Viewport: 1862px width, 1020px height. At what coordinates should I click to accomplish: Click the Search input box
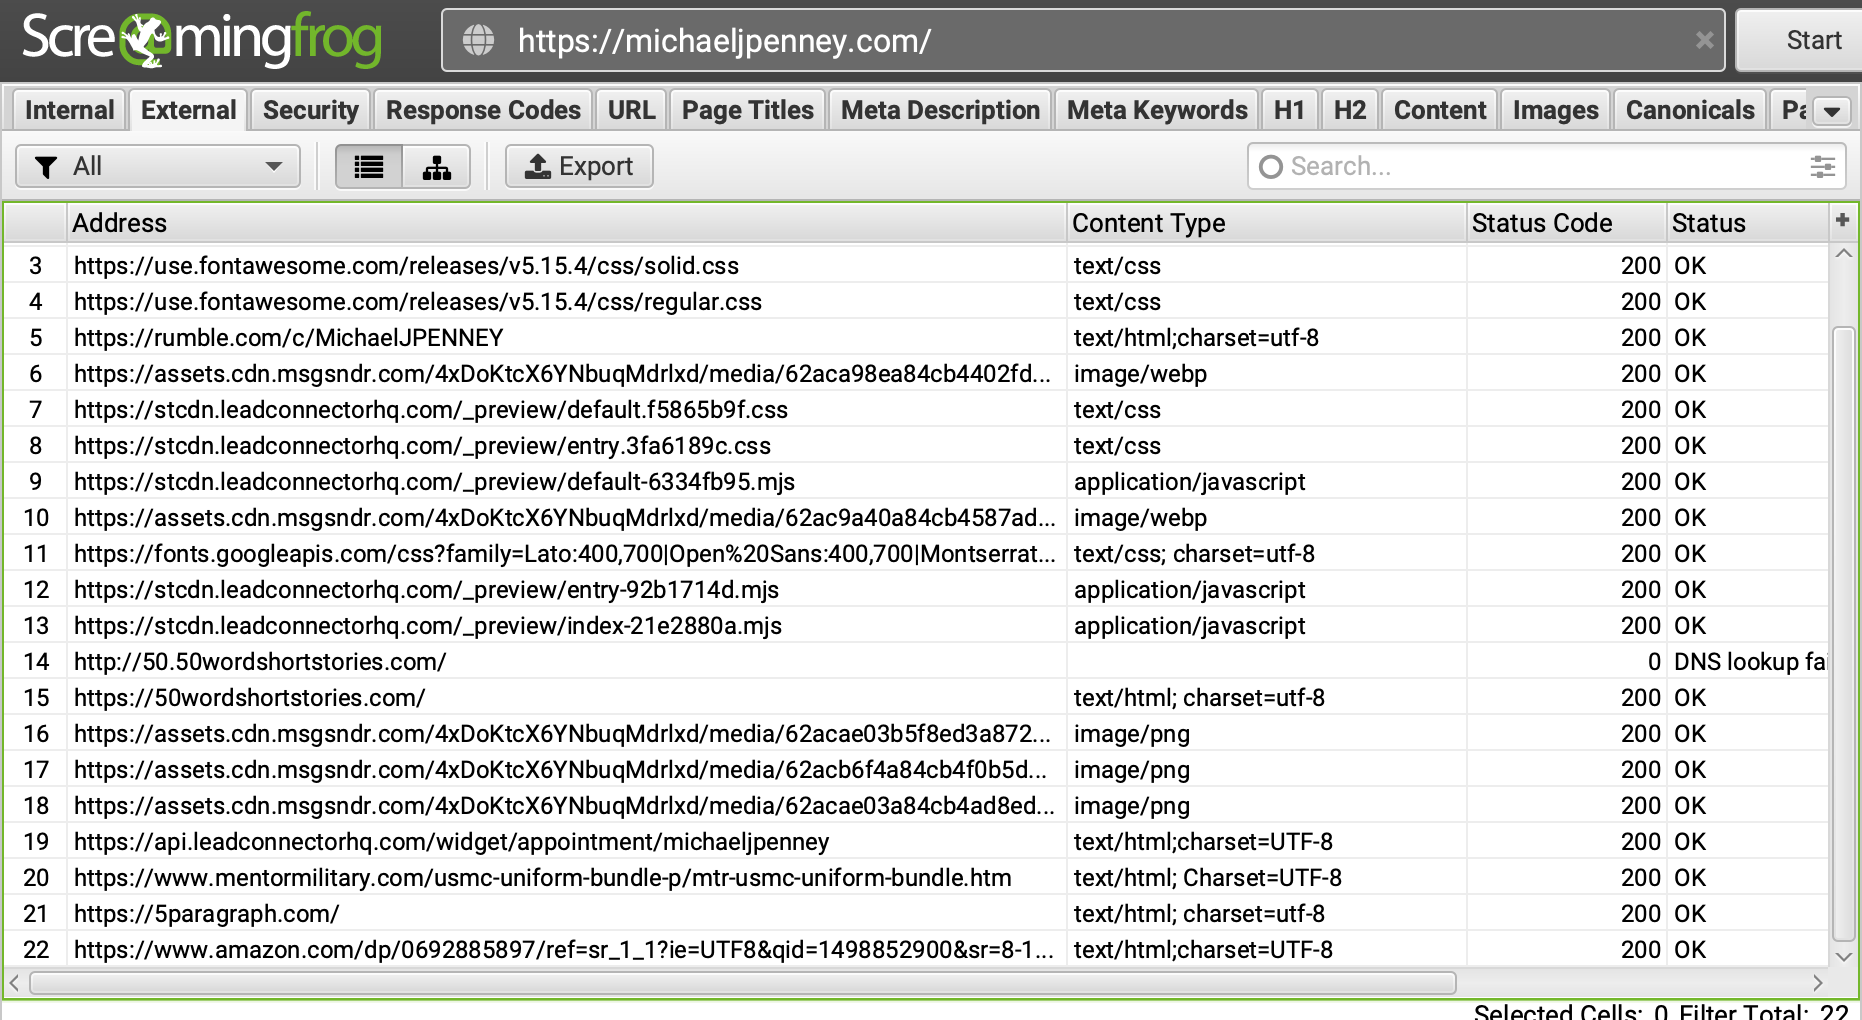click(x=1545, y=167)
